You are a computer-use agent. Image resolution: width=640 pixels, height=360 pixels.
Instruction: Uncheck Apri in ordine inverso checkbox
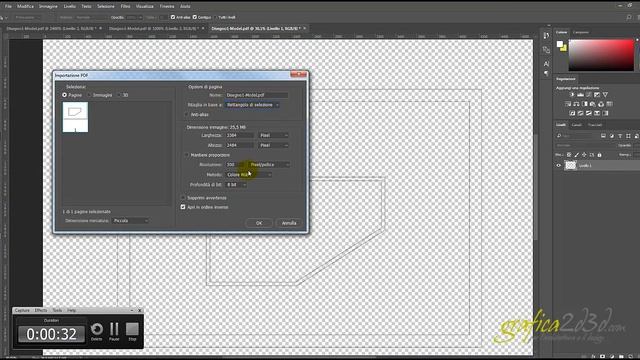tap(183, 207)
